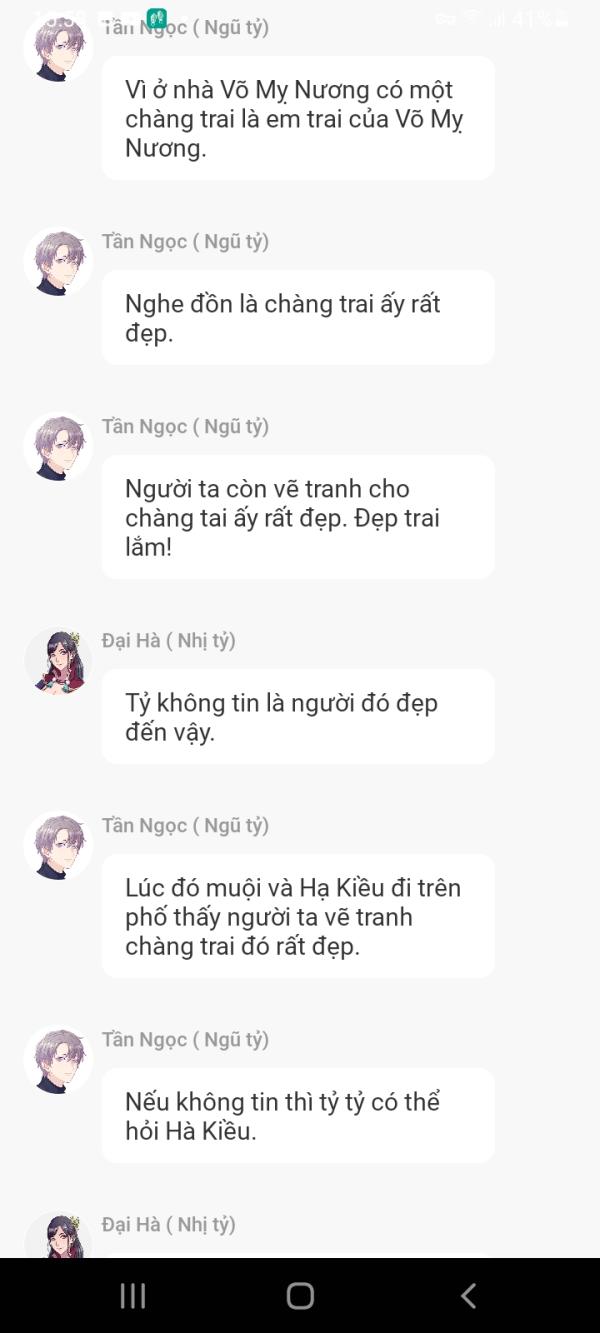The image size is (600, 1333).
Task: Tap Tần Ngọc's avatar beside 'Nghe đồn' message
Action: 59,263
